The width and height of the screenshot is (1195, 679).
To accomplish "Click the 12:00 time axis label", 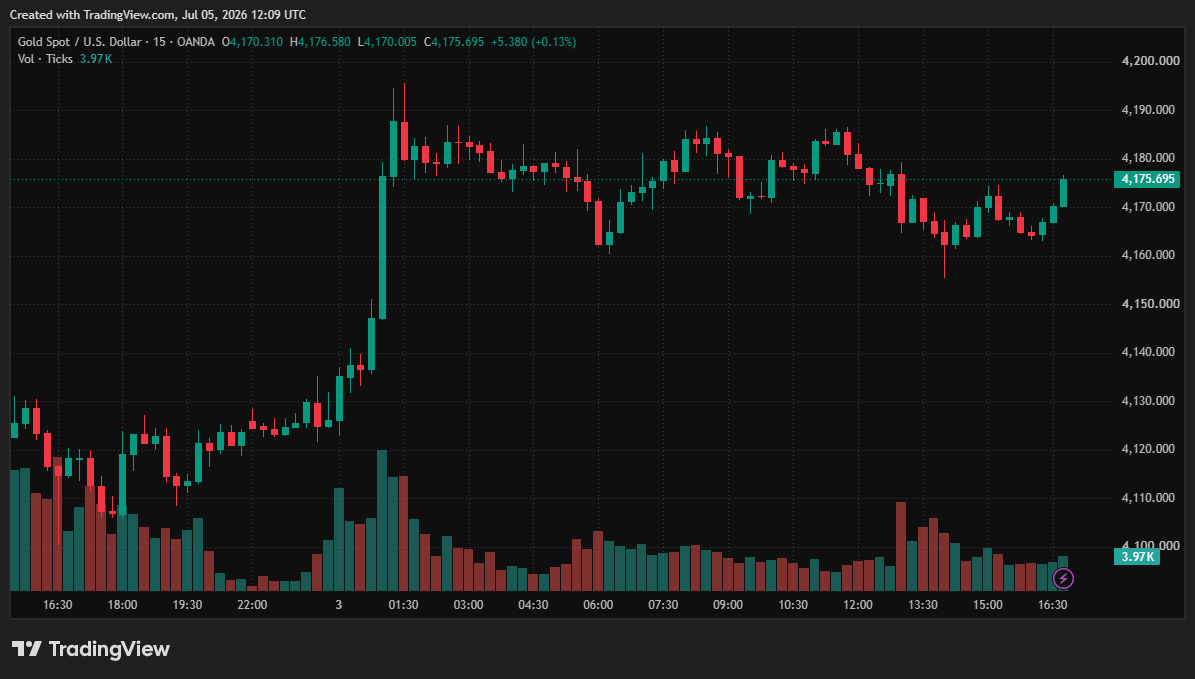I will [x=858, y=605].
